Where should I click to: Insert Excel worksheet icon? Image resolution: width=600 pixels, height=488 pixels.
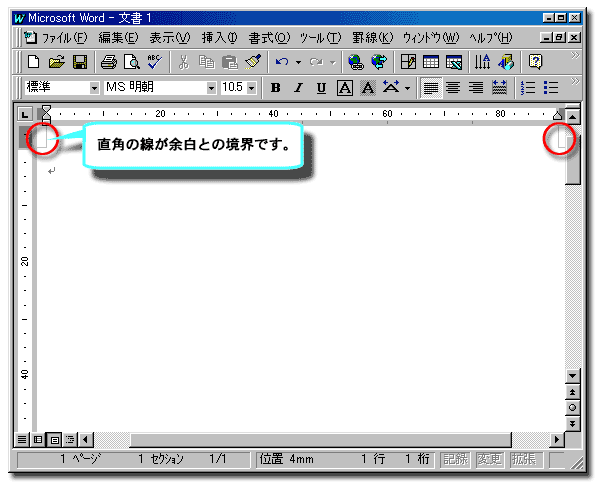pos(454,62)
